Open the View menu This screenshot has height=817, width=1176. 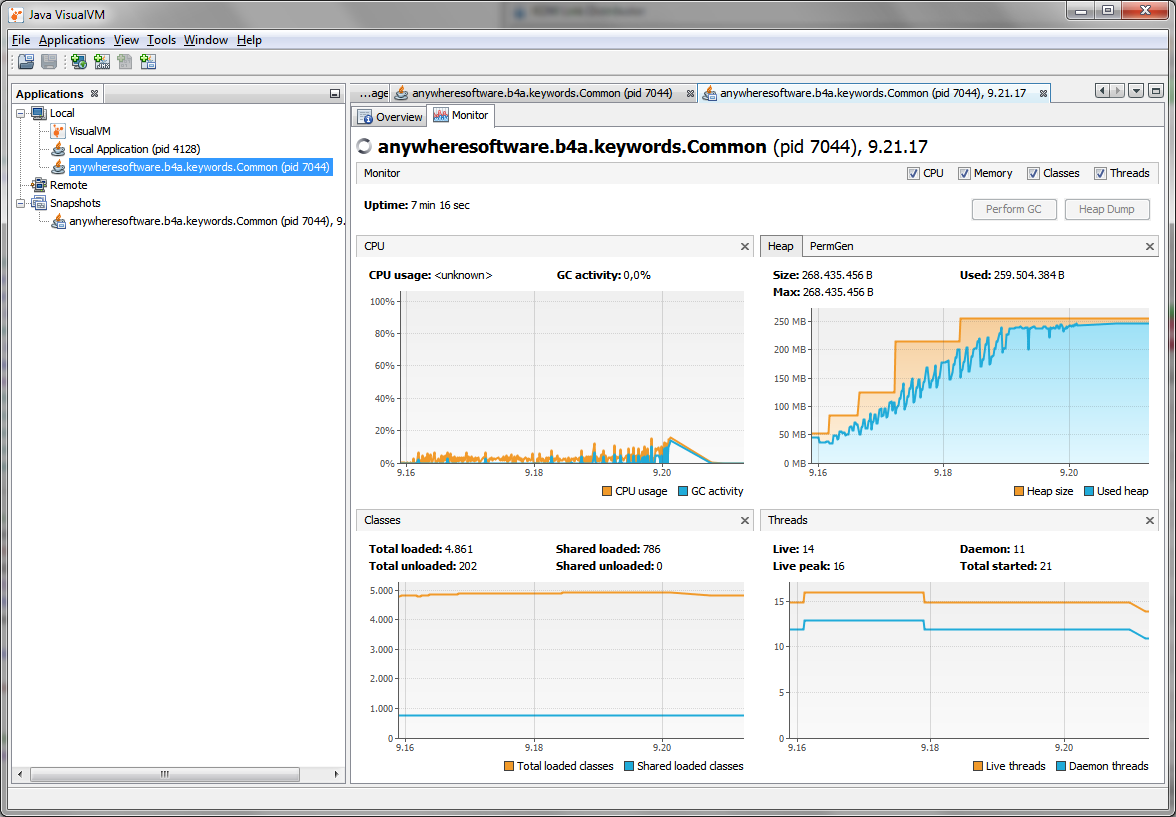click(x=126, y=40)
